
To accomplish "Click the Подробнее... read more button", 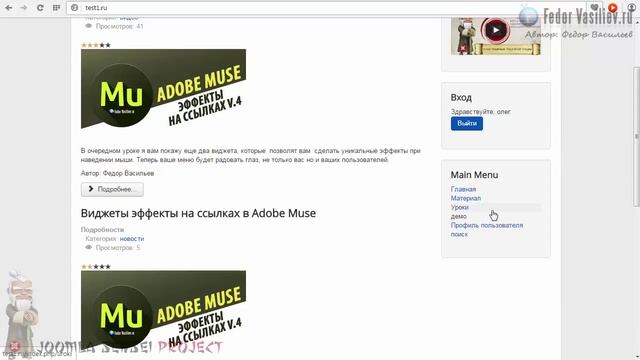I will tap(112, 189).
